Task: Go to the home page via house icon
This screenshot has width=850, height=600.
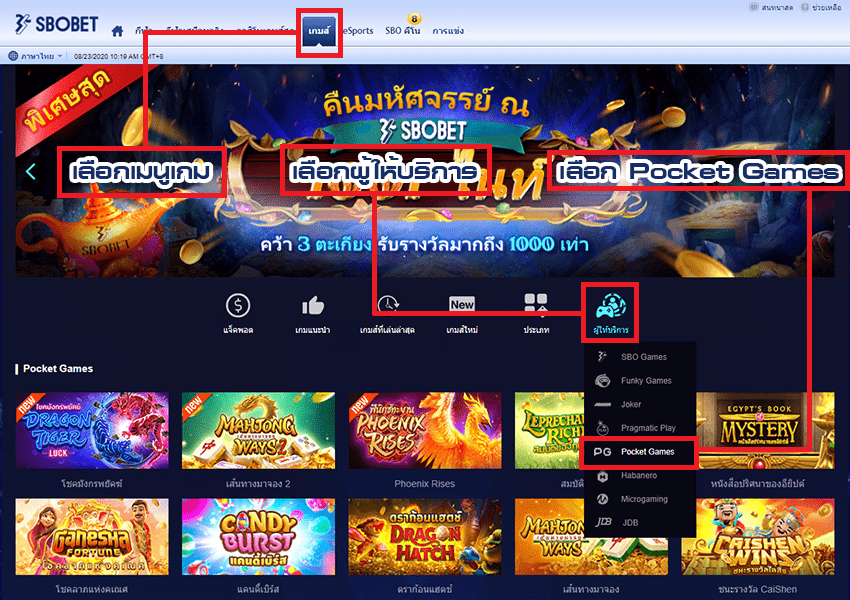Action: click(118, 31)
